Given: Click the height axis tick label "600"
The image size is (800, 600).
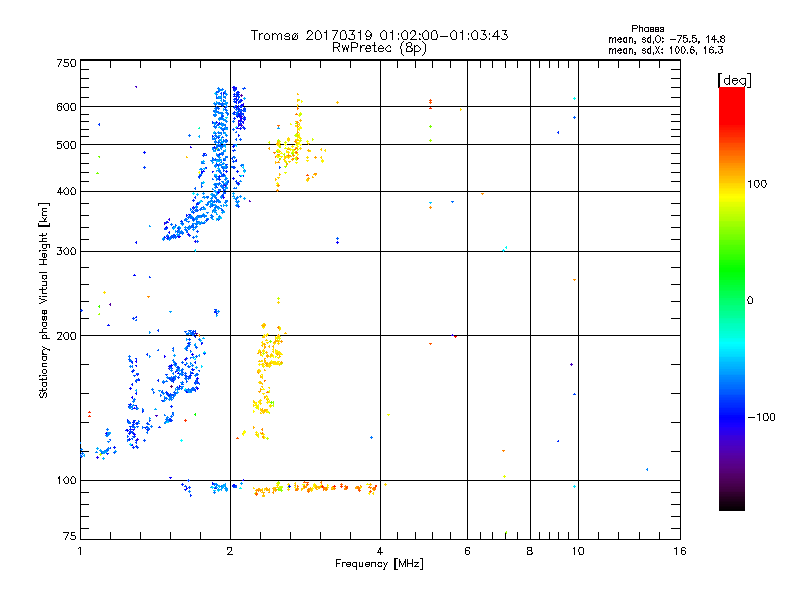Looking at the screenshot, I should pyautogui.click(x=66, y=107).
